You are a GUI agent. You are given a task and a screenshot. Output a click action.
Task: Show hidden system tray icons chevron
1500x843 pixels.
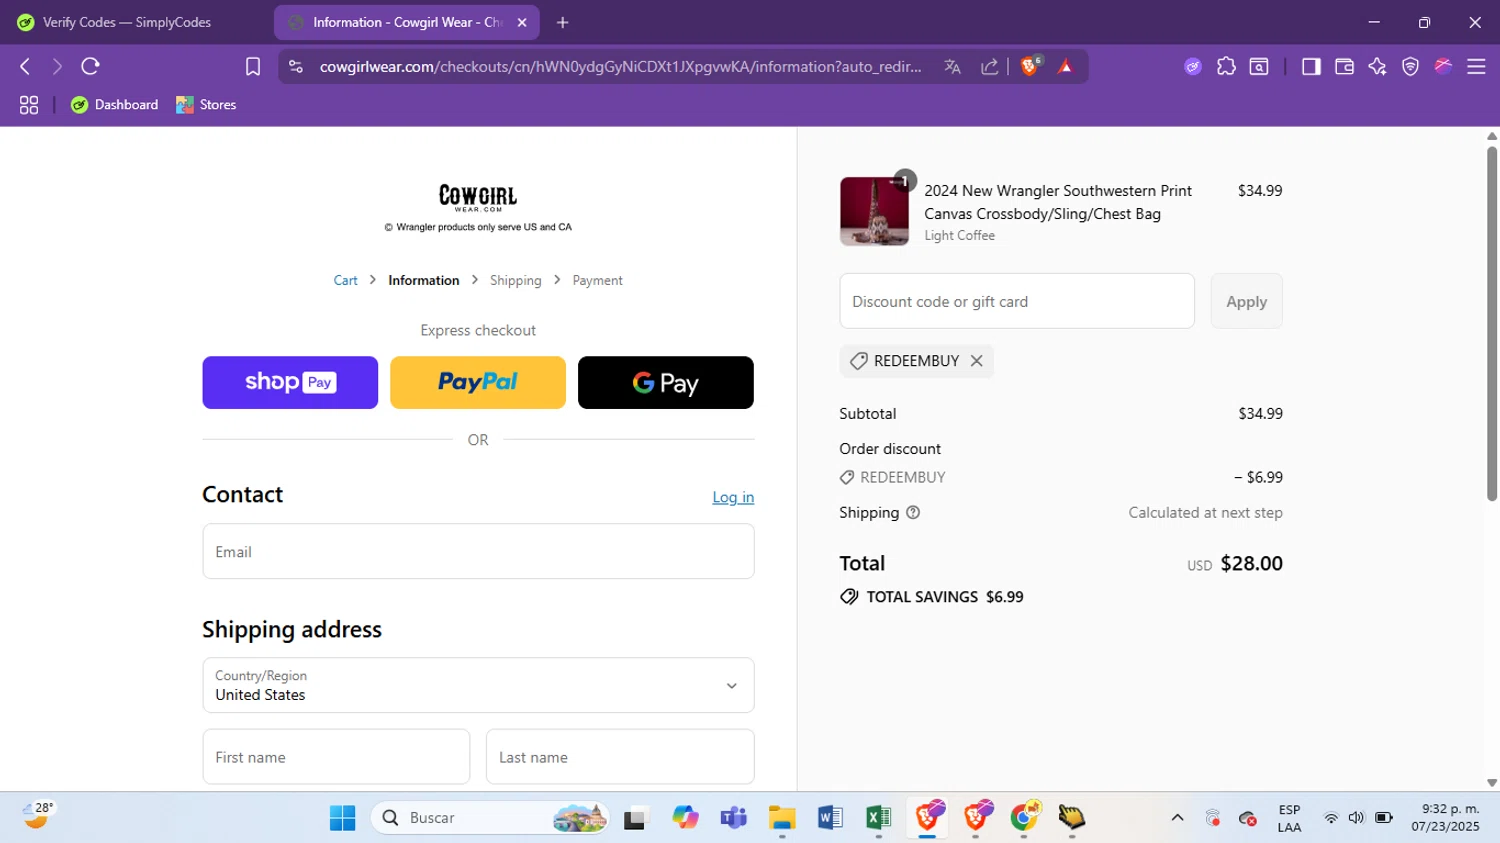[1177, 818]
